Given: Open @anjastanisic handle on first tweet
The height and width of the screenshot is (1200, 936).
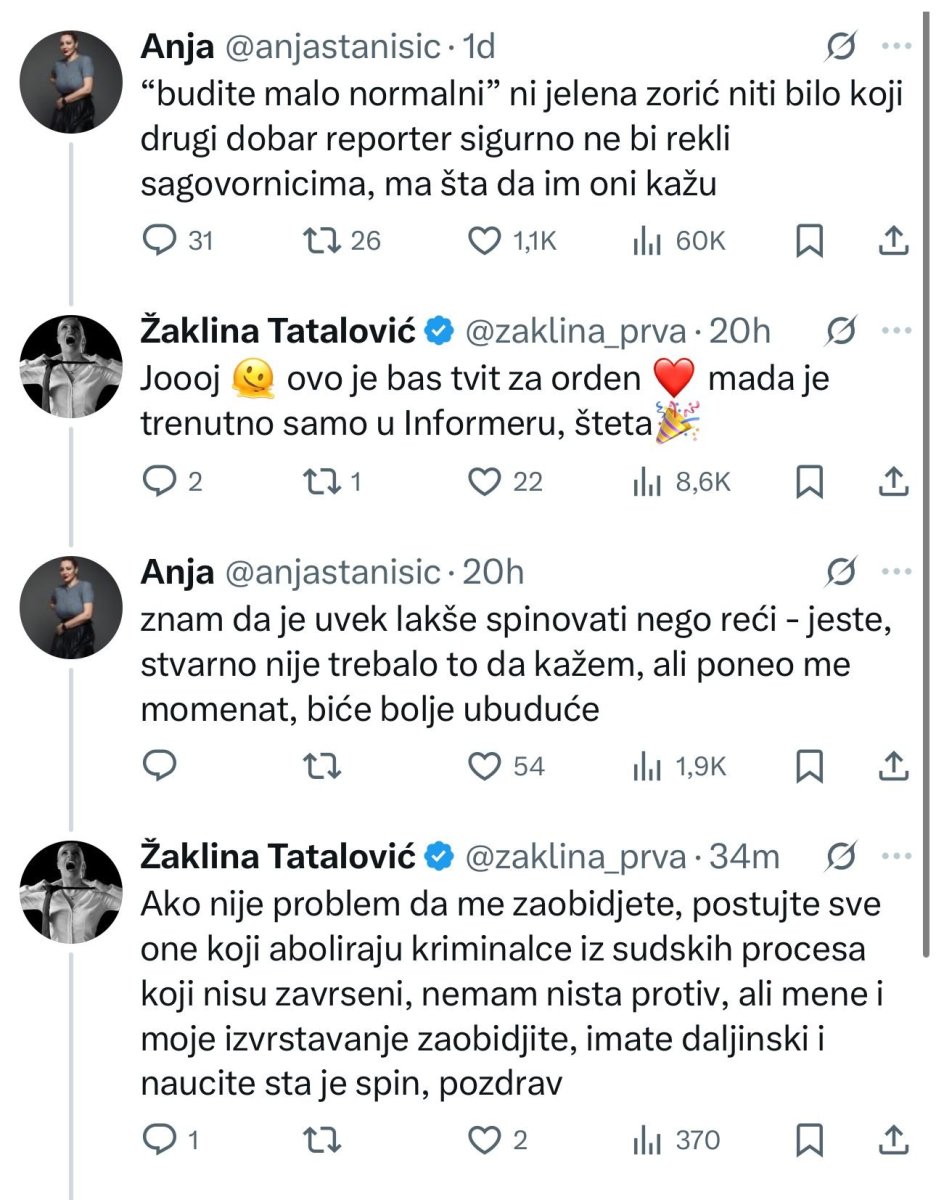Looking at the screenshot, I should click(331, 46).
